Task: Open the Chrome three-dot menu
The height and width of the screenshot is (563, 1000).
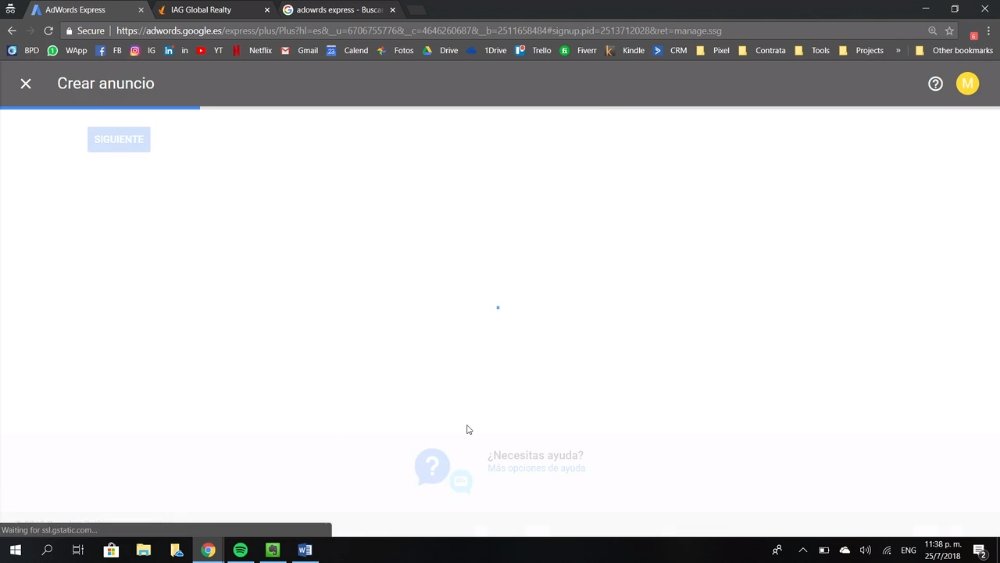Action: [989, 31]
